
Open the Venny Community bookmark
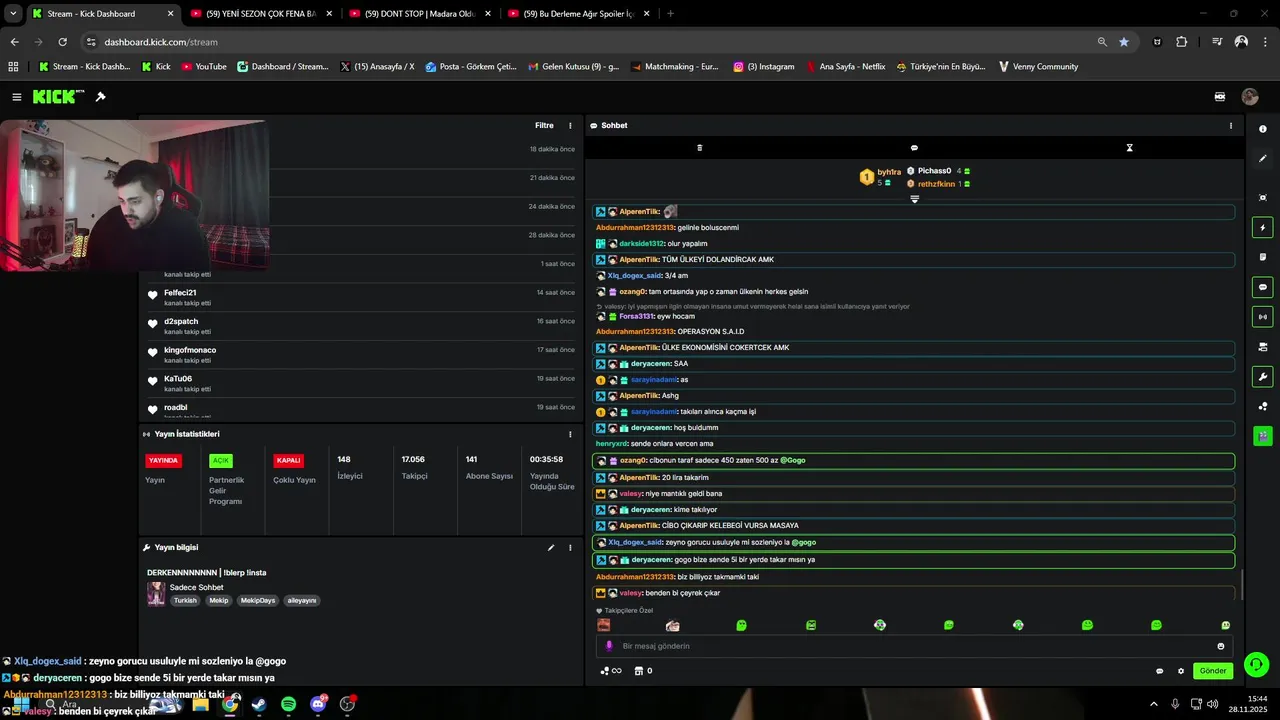1038,67
